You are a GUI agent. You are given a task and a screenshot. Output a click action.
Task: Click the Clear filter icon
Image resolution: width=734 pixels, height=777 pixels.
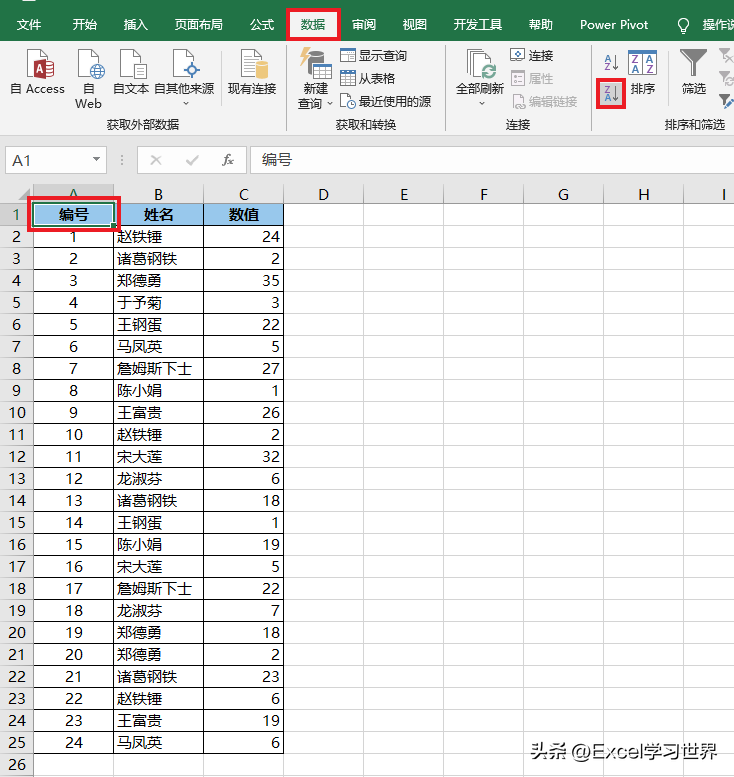726,56
